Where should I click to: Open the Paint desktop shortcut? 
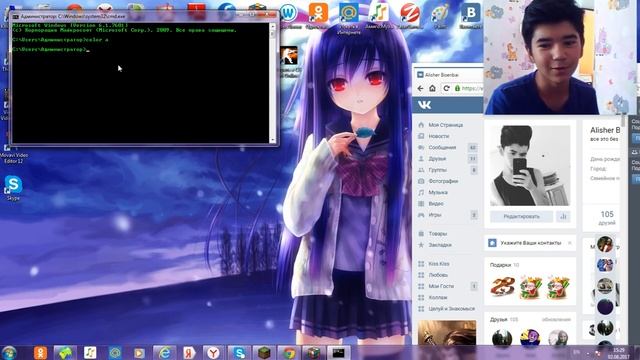coord(440,16)
